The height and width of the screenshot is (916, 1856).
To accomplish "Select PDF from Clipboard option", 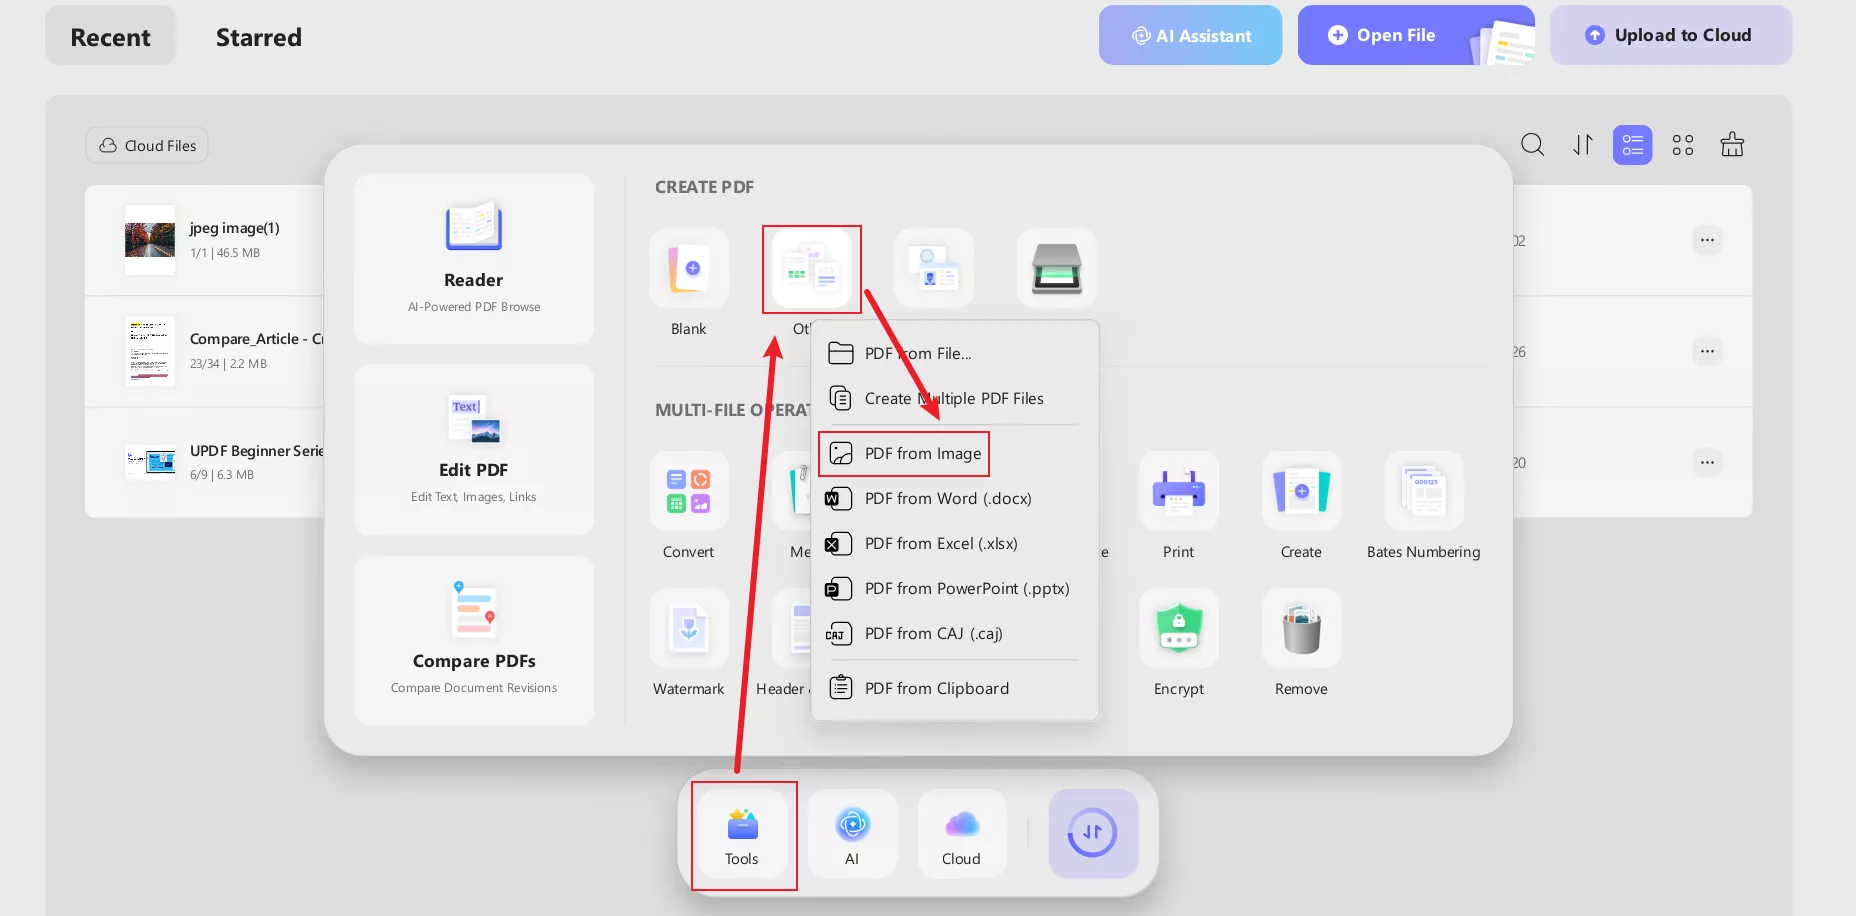I will (x=936, y=688).
